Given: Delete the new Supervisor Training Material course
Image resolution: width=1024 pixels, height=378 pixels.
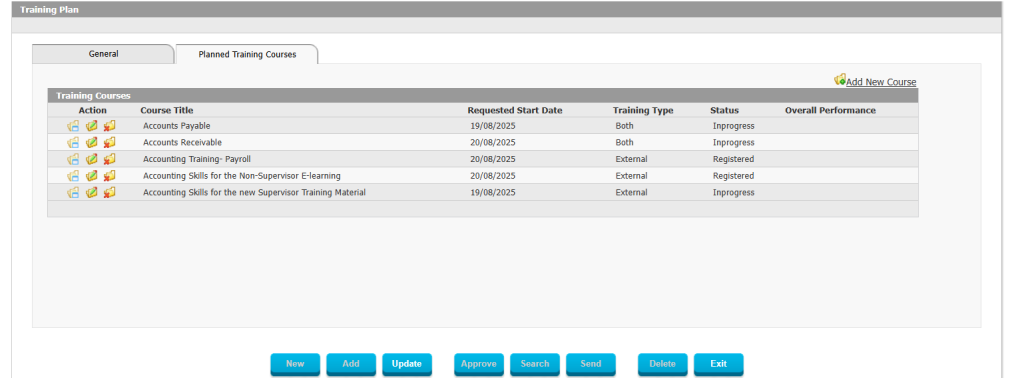Looking at the screenshot, I should click(109, 192).
